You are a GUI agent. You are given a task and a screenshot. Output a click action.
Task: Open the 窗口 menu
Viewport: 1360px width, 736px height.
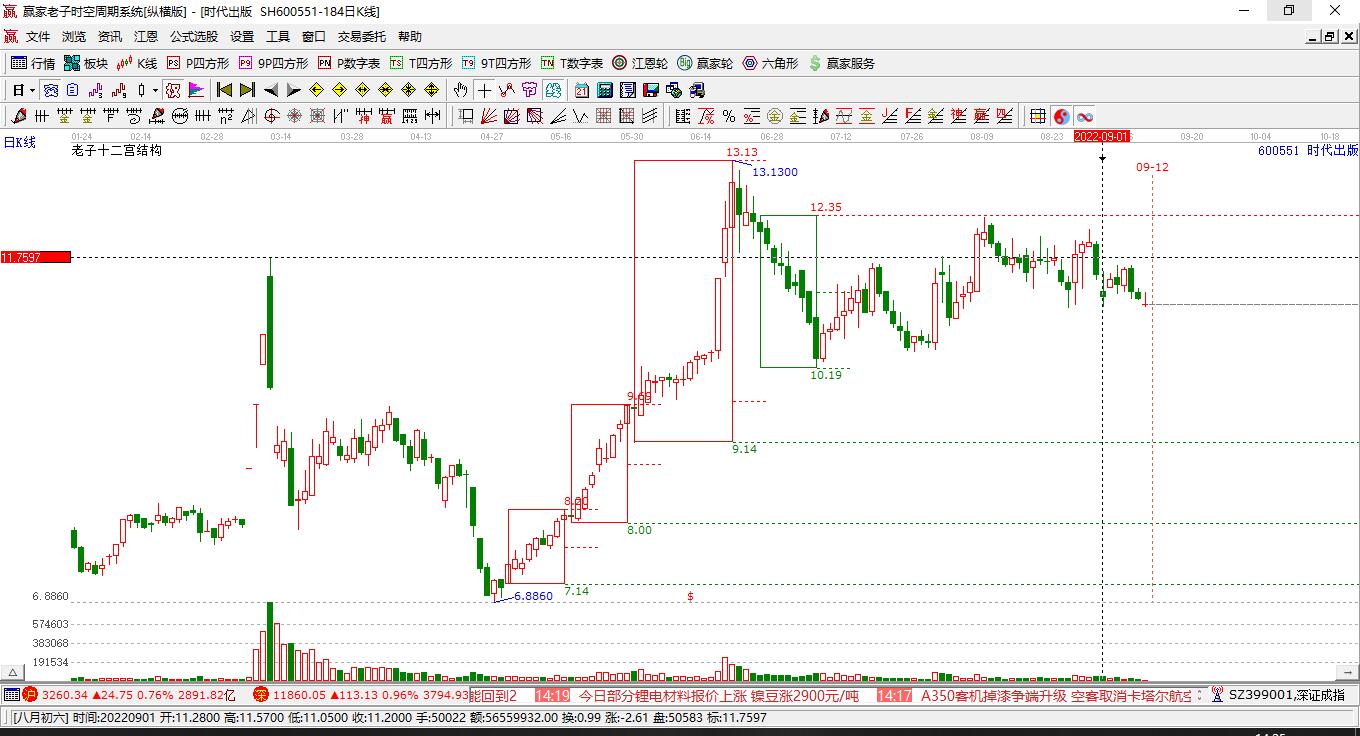[x=314, y=37]
